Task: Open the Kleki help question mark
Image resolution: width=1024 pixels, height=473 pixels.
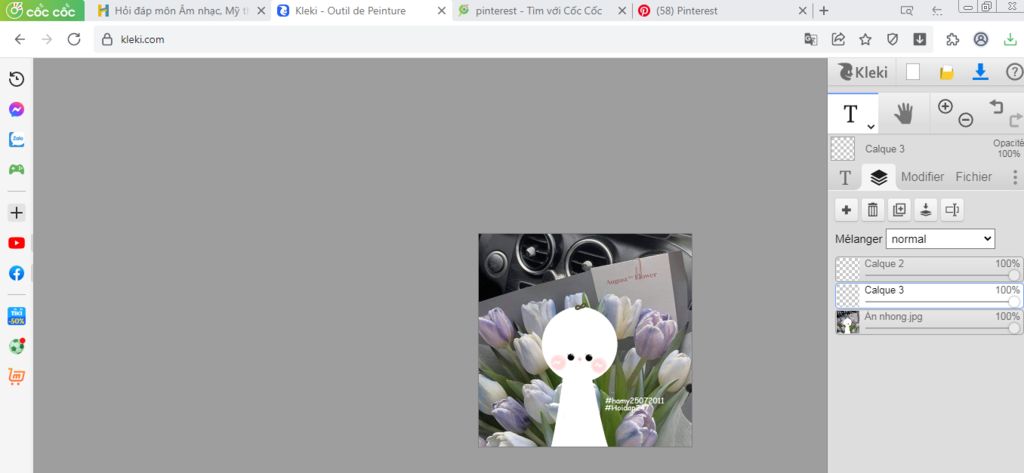Action: pos(1014,72)
